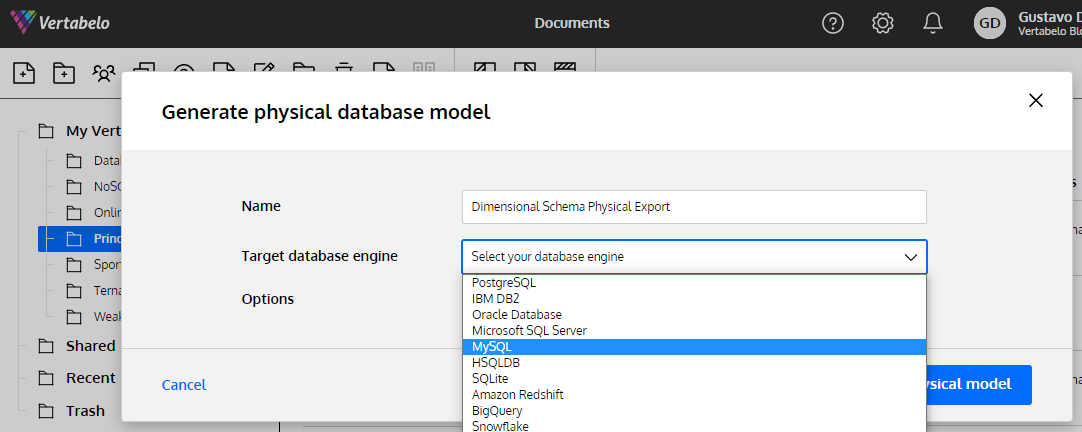Close the Generate physical database model dialog
The image size is (1082, 432).
[1035, 101]
